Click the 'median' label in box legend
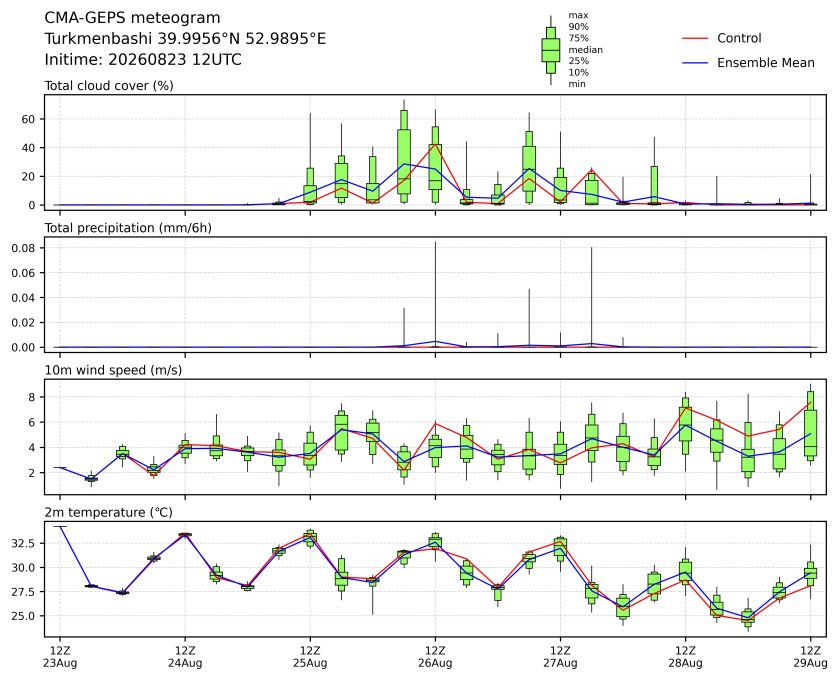This screenshot has width=839, height=680. (585, 50)
